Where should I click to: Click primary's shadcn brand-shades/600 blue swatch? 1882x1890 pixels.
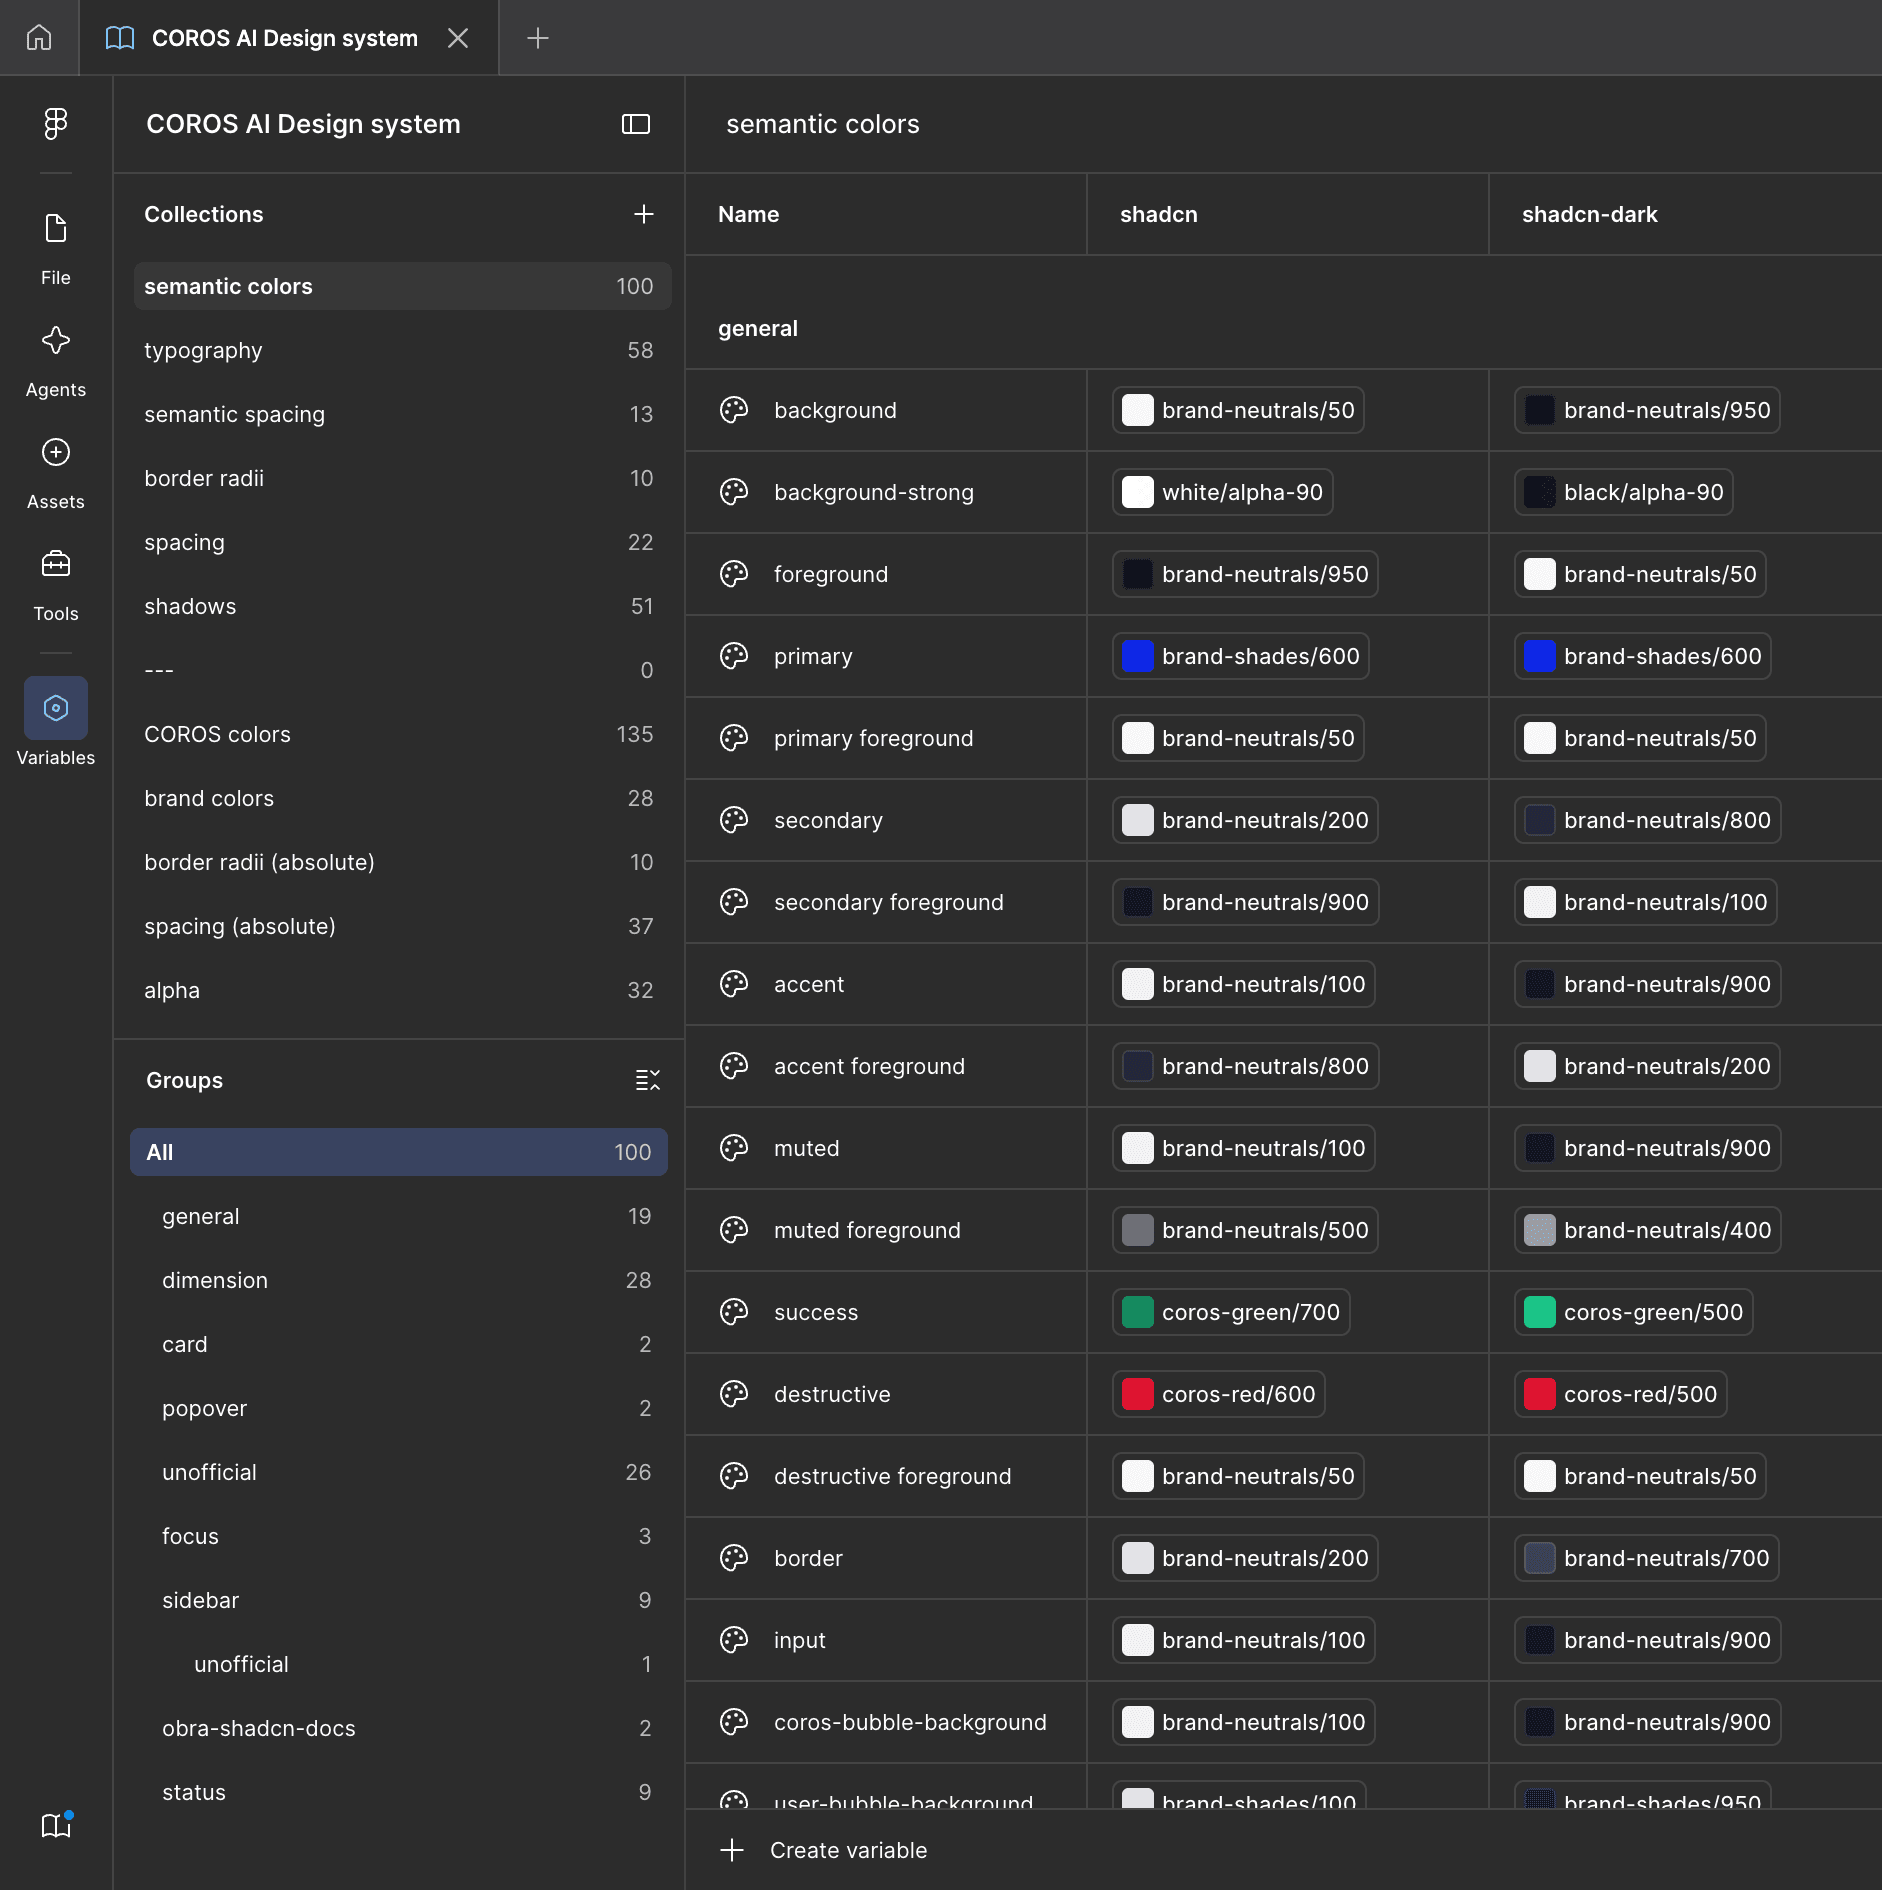(1138, 656)
